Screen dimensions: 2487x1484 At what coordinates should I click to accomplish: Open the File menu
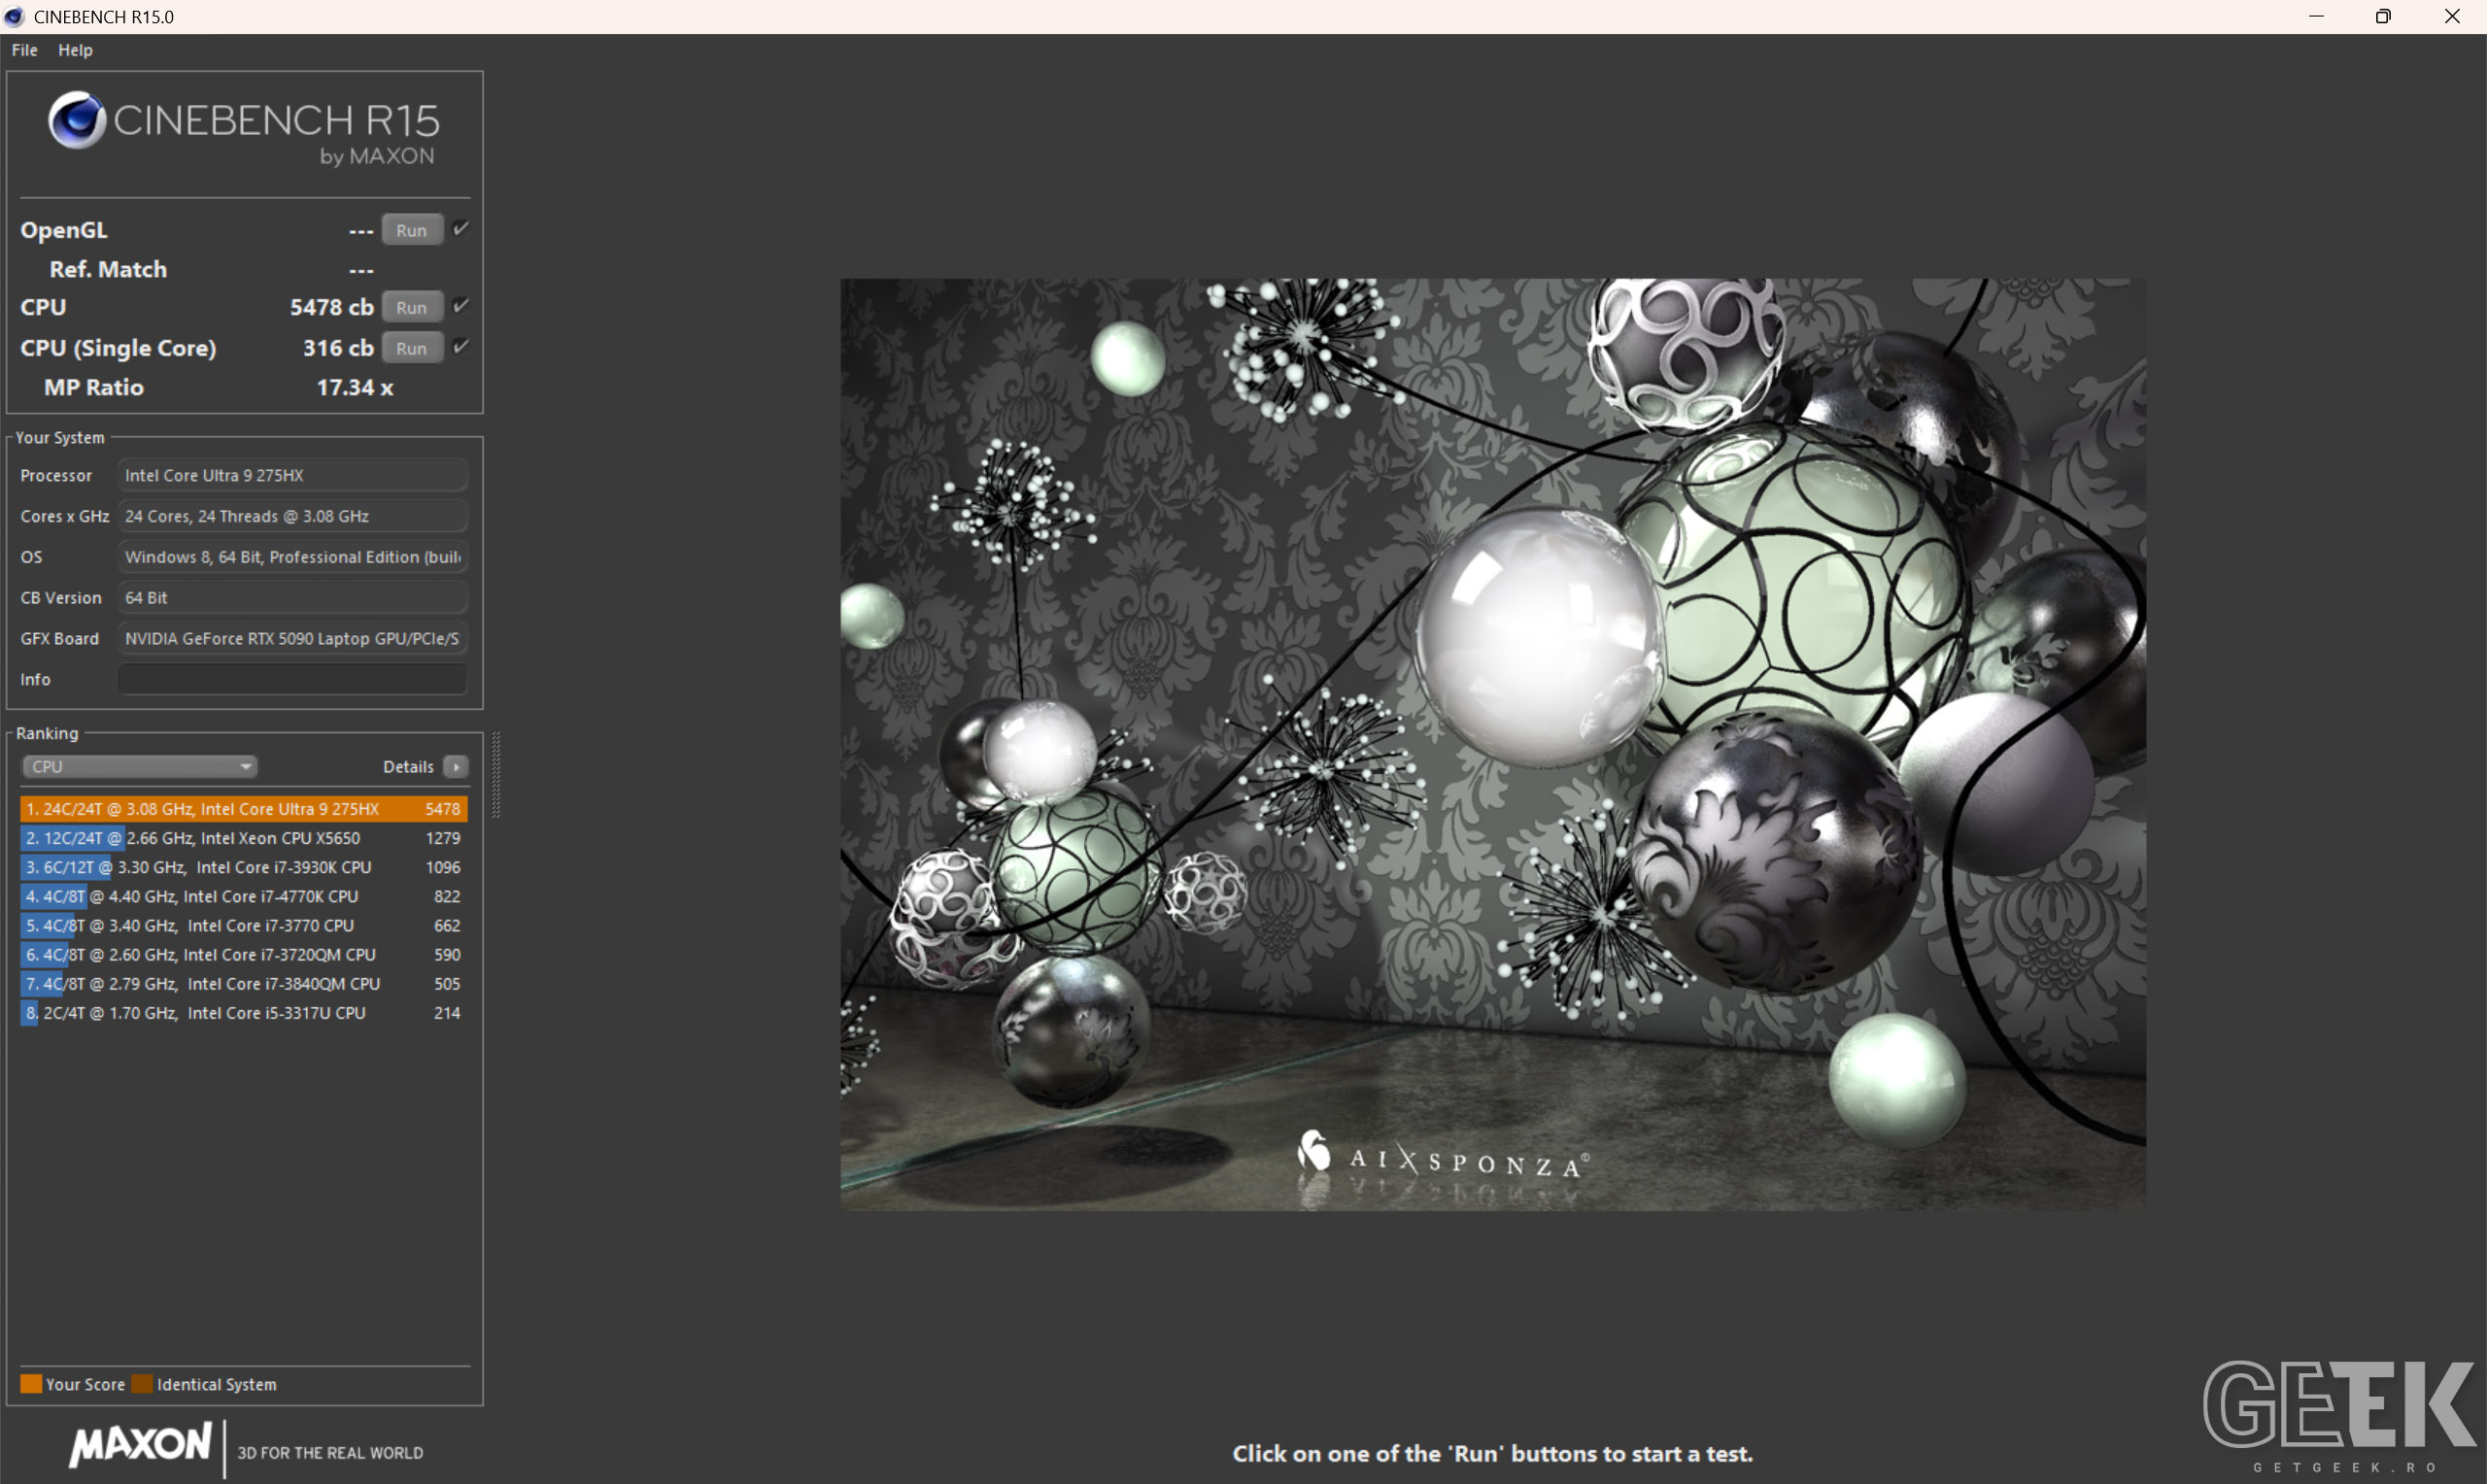pos(24,50)
